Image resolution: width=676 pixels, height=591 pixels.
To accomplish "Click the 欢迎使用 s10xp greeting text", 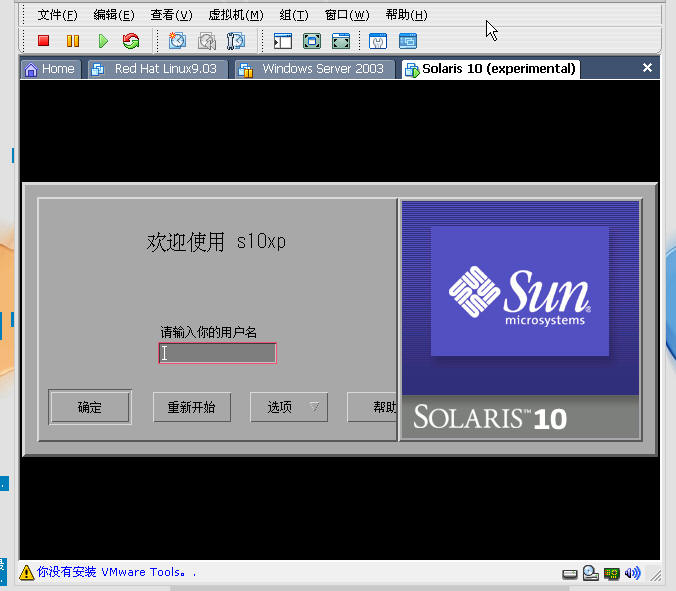I will [216, 242].
